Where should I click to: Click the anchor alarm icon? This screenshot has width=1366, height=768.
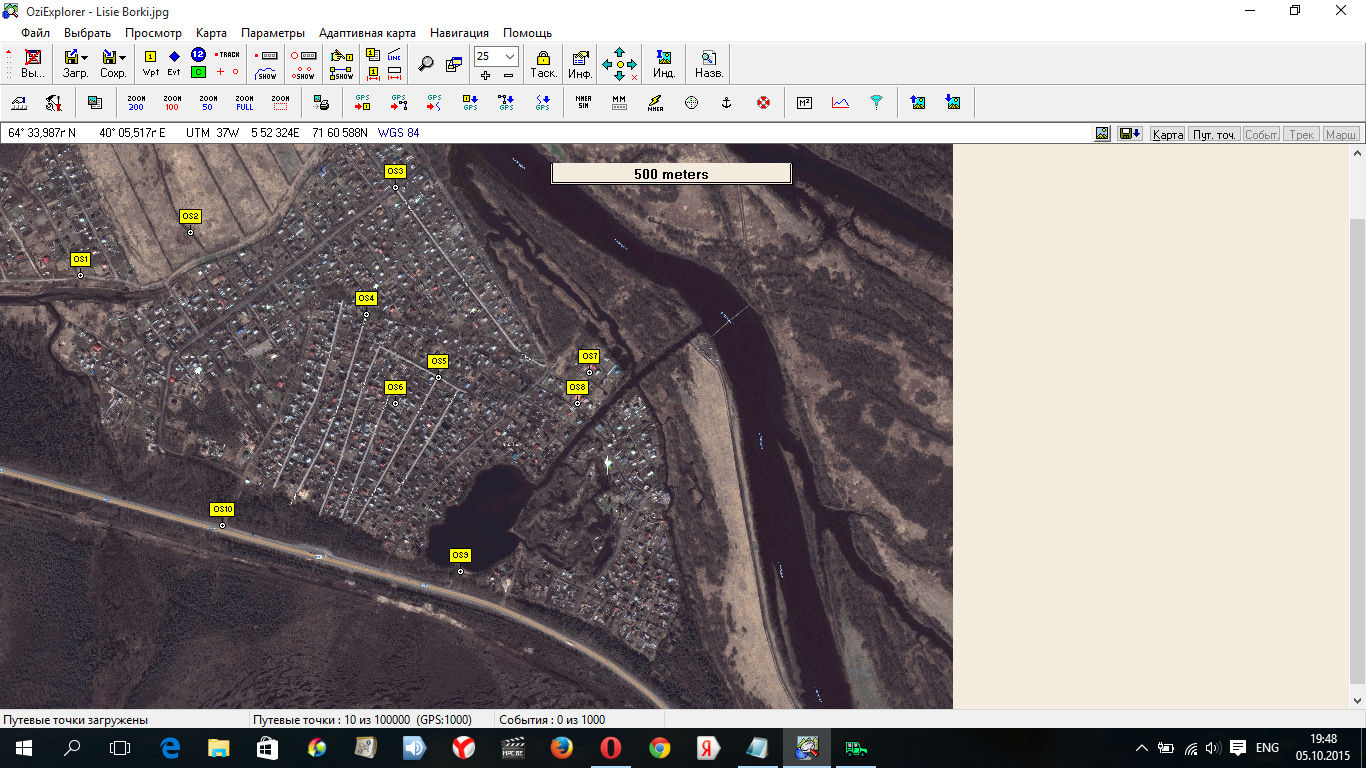tap(727, 102)
